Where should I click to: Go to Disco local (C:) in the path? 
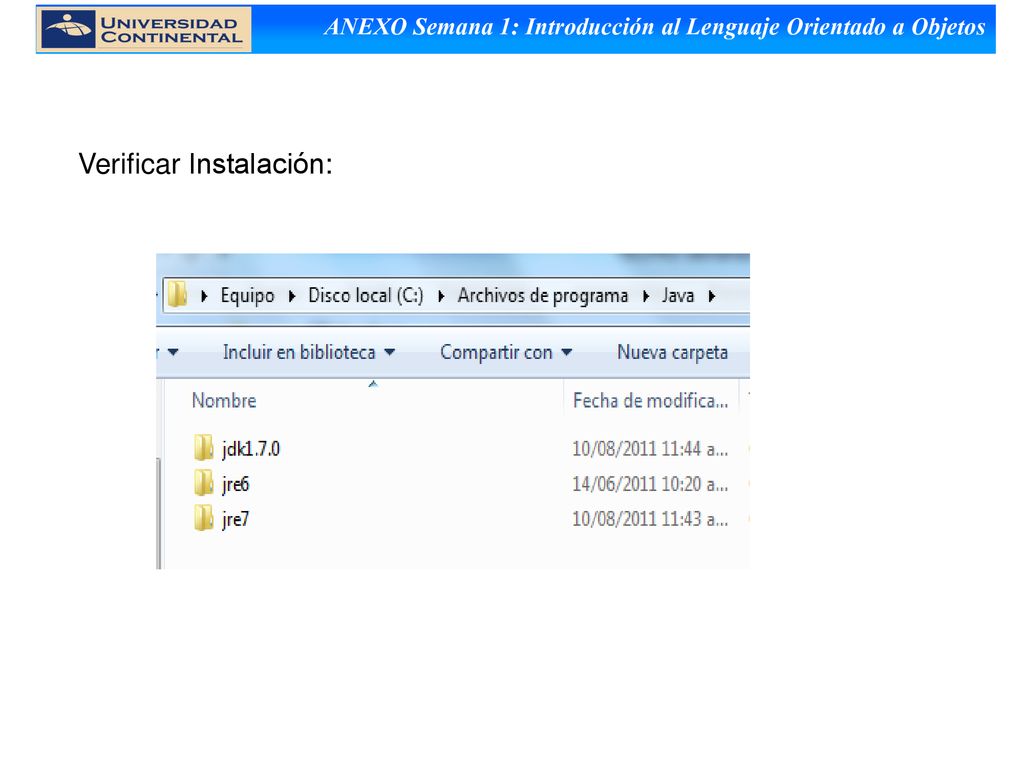point(366,295)
